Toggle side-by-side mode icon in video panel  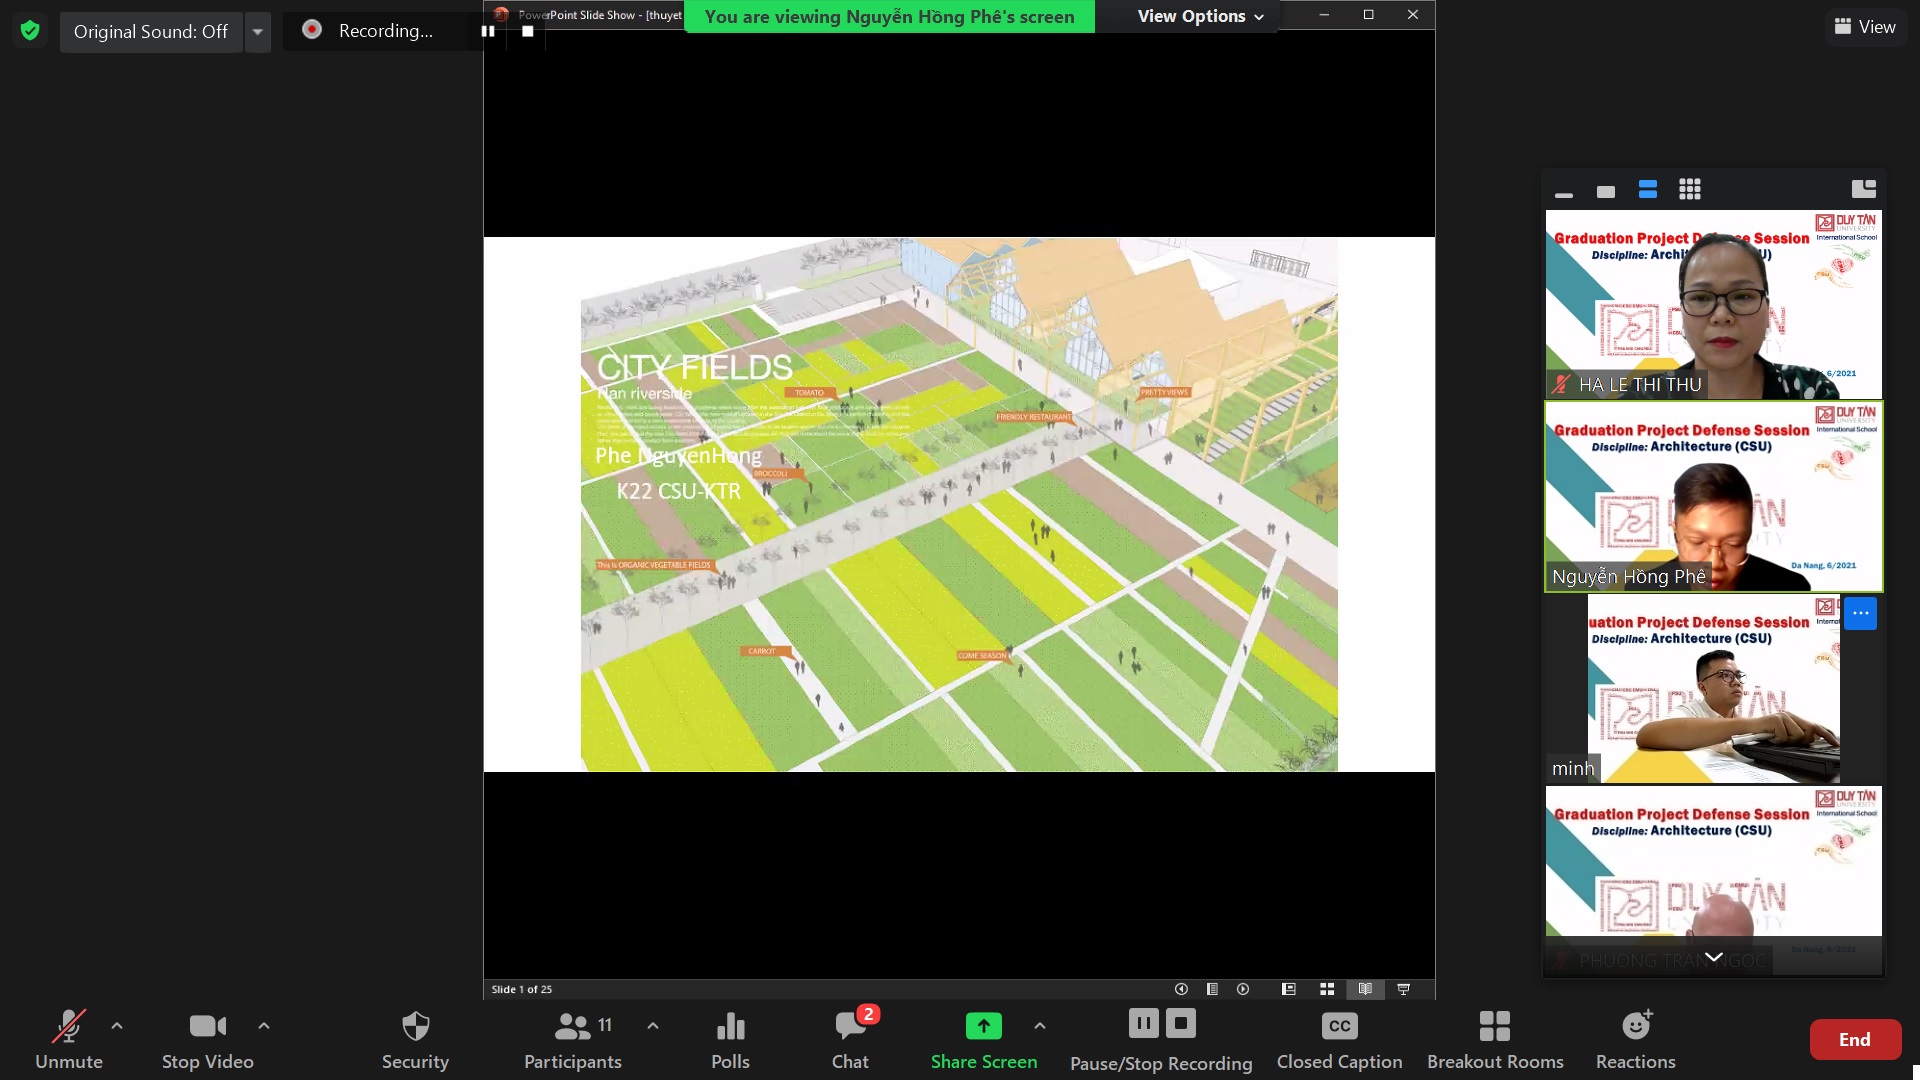click(1863, 189)
